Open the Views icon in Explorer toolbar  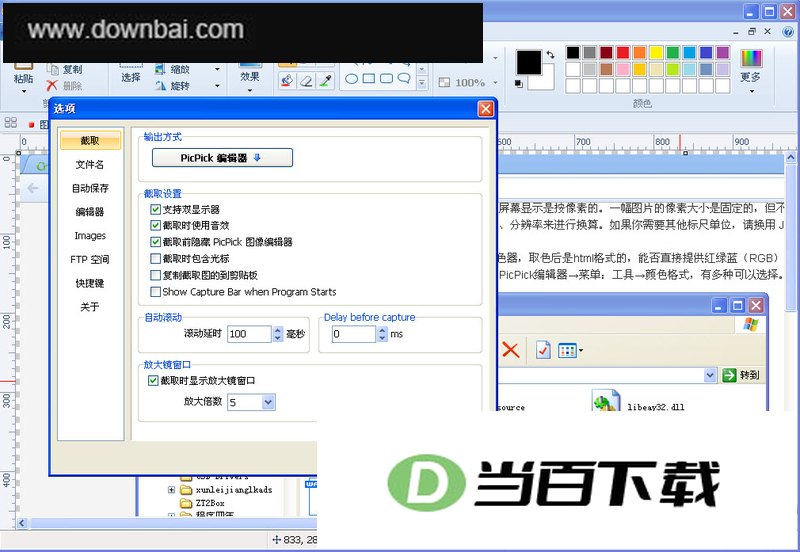tap(567, 350)
